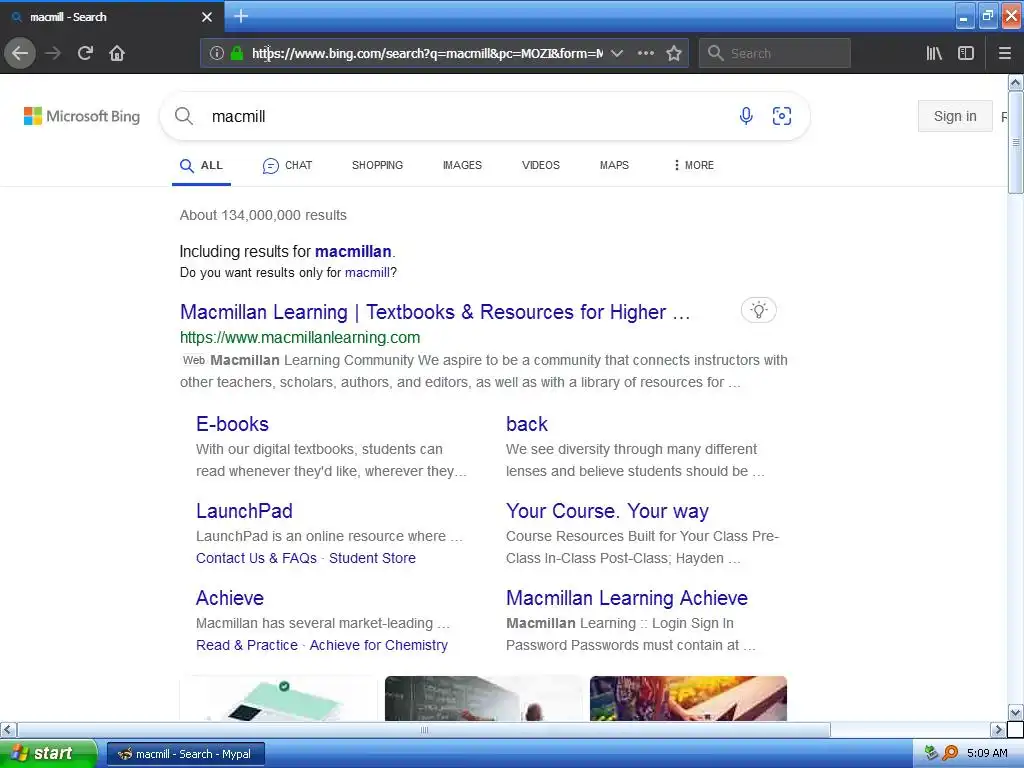Open the LaunchPad sublink
Viewport: 1024px width, 768px height.
coord(244,511)
